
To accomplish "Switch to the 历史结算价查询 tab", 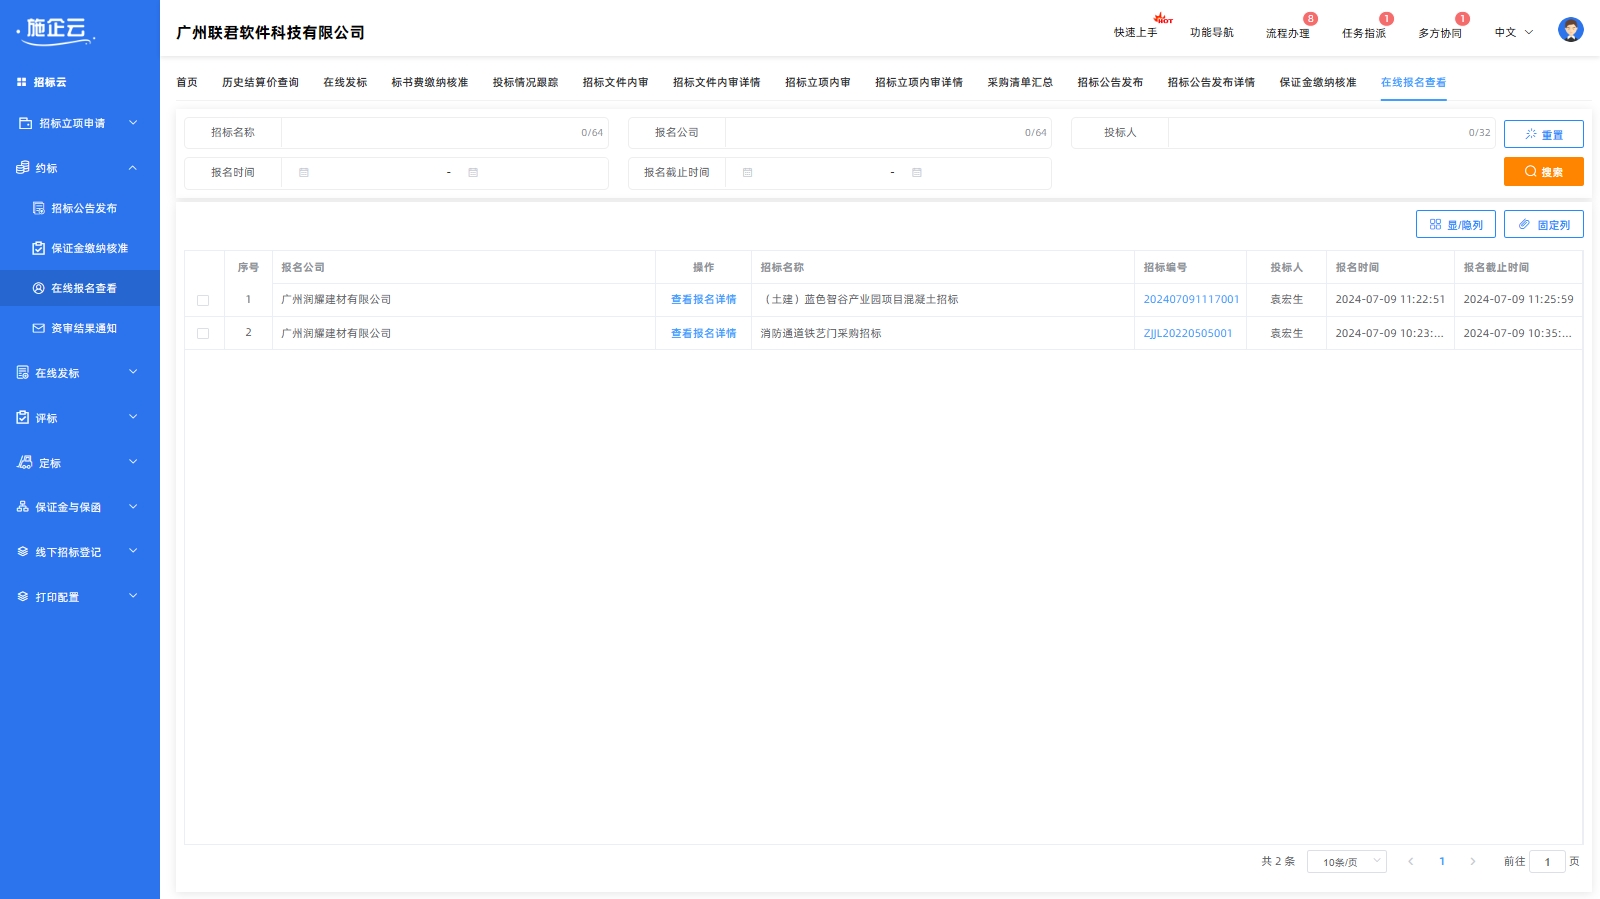I will click(x=260, y=82).
